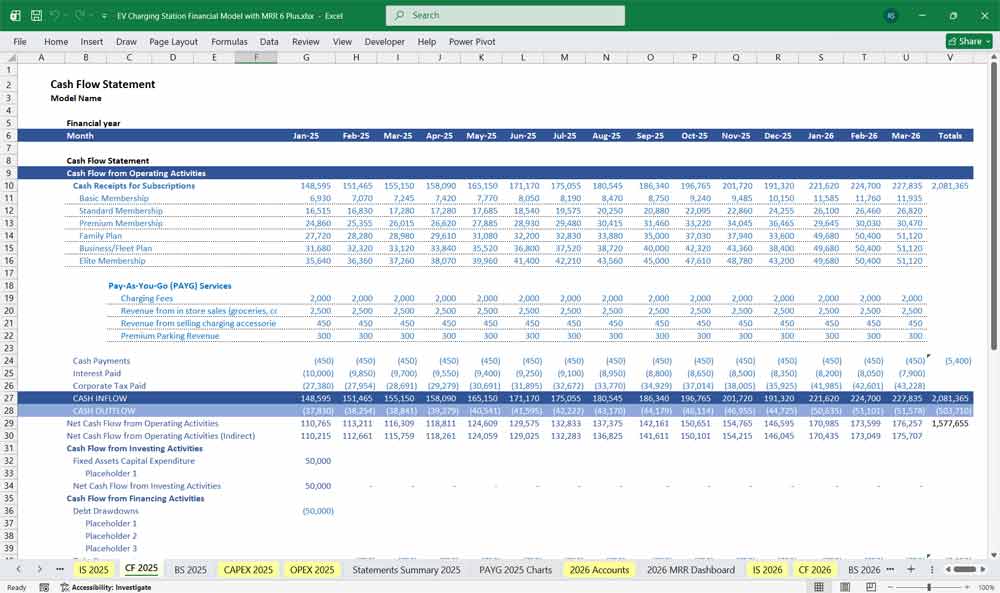Click the Save icon in Quick Access Toolbar
The height and width of the screenshot is (593, 1000).
pos(36,14)
